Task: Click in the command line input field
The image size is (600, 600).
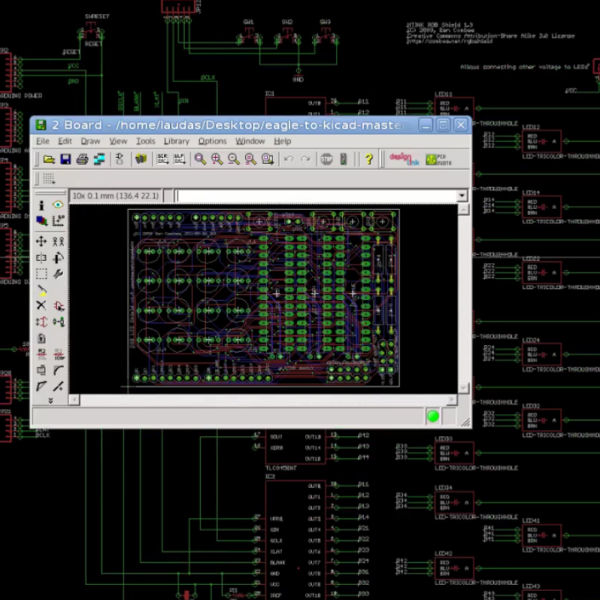Action: coord(316,196)
